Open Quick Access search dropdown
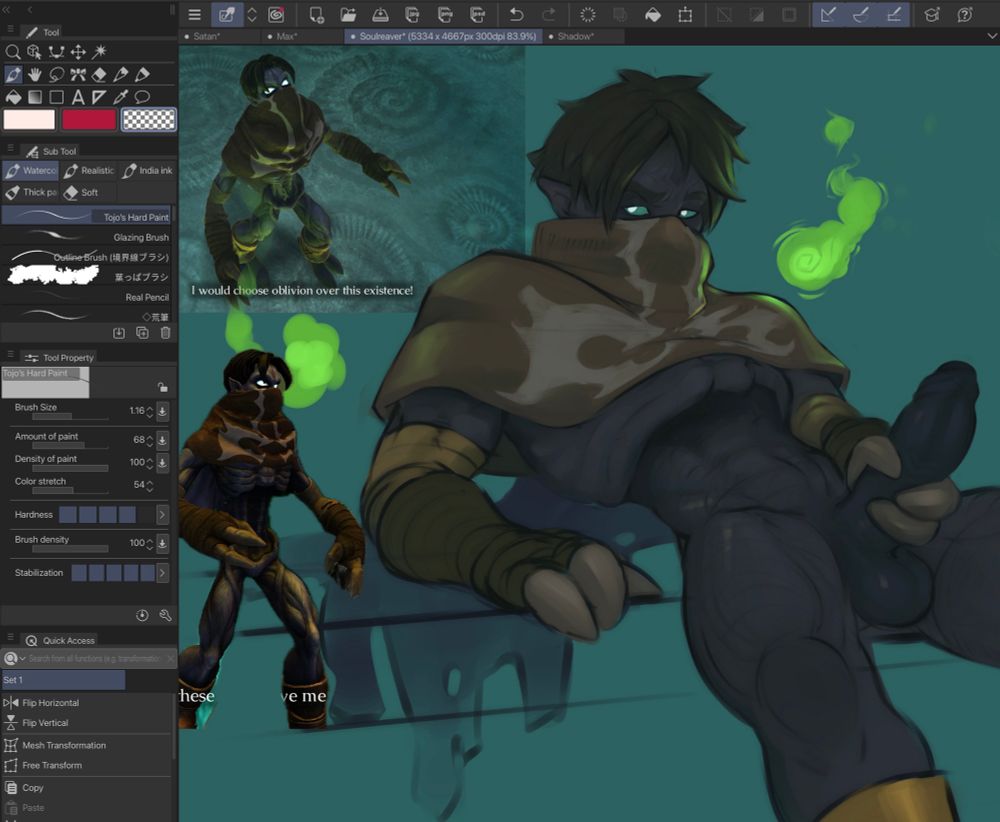1000x822 pixels. click(14, 658)
